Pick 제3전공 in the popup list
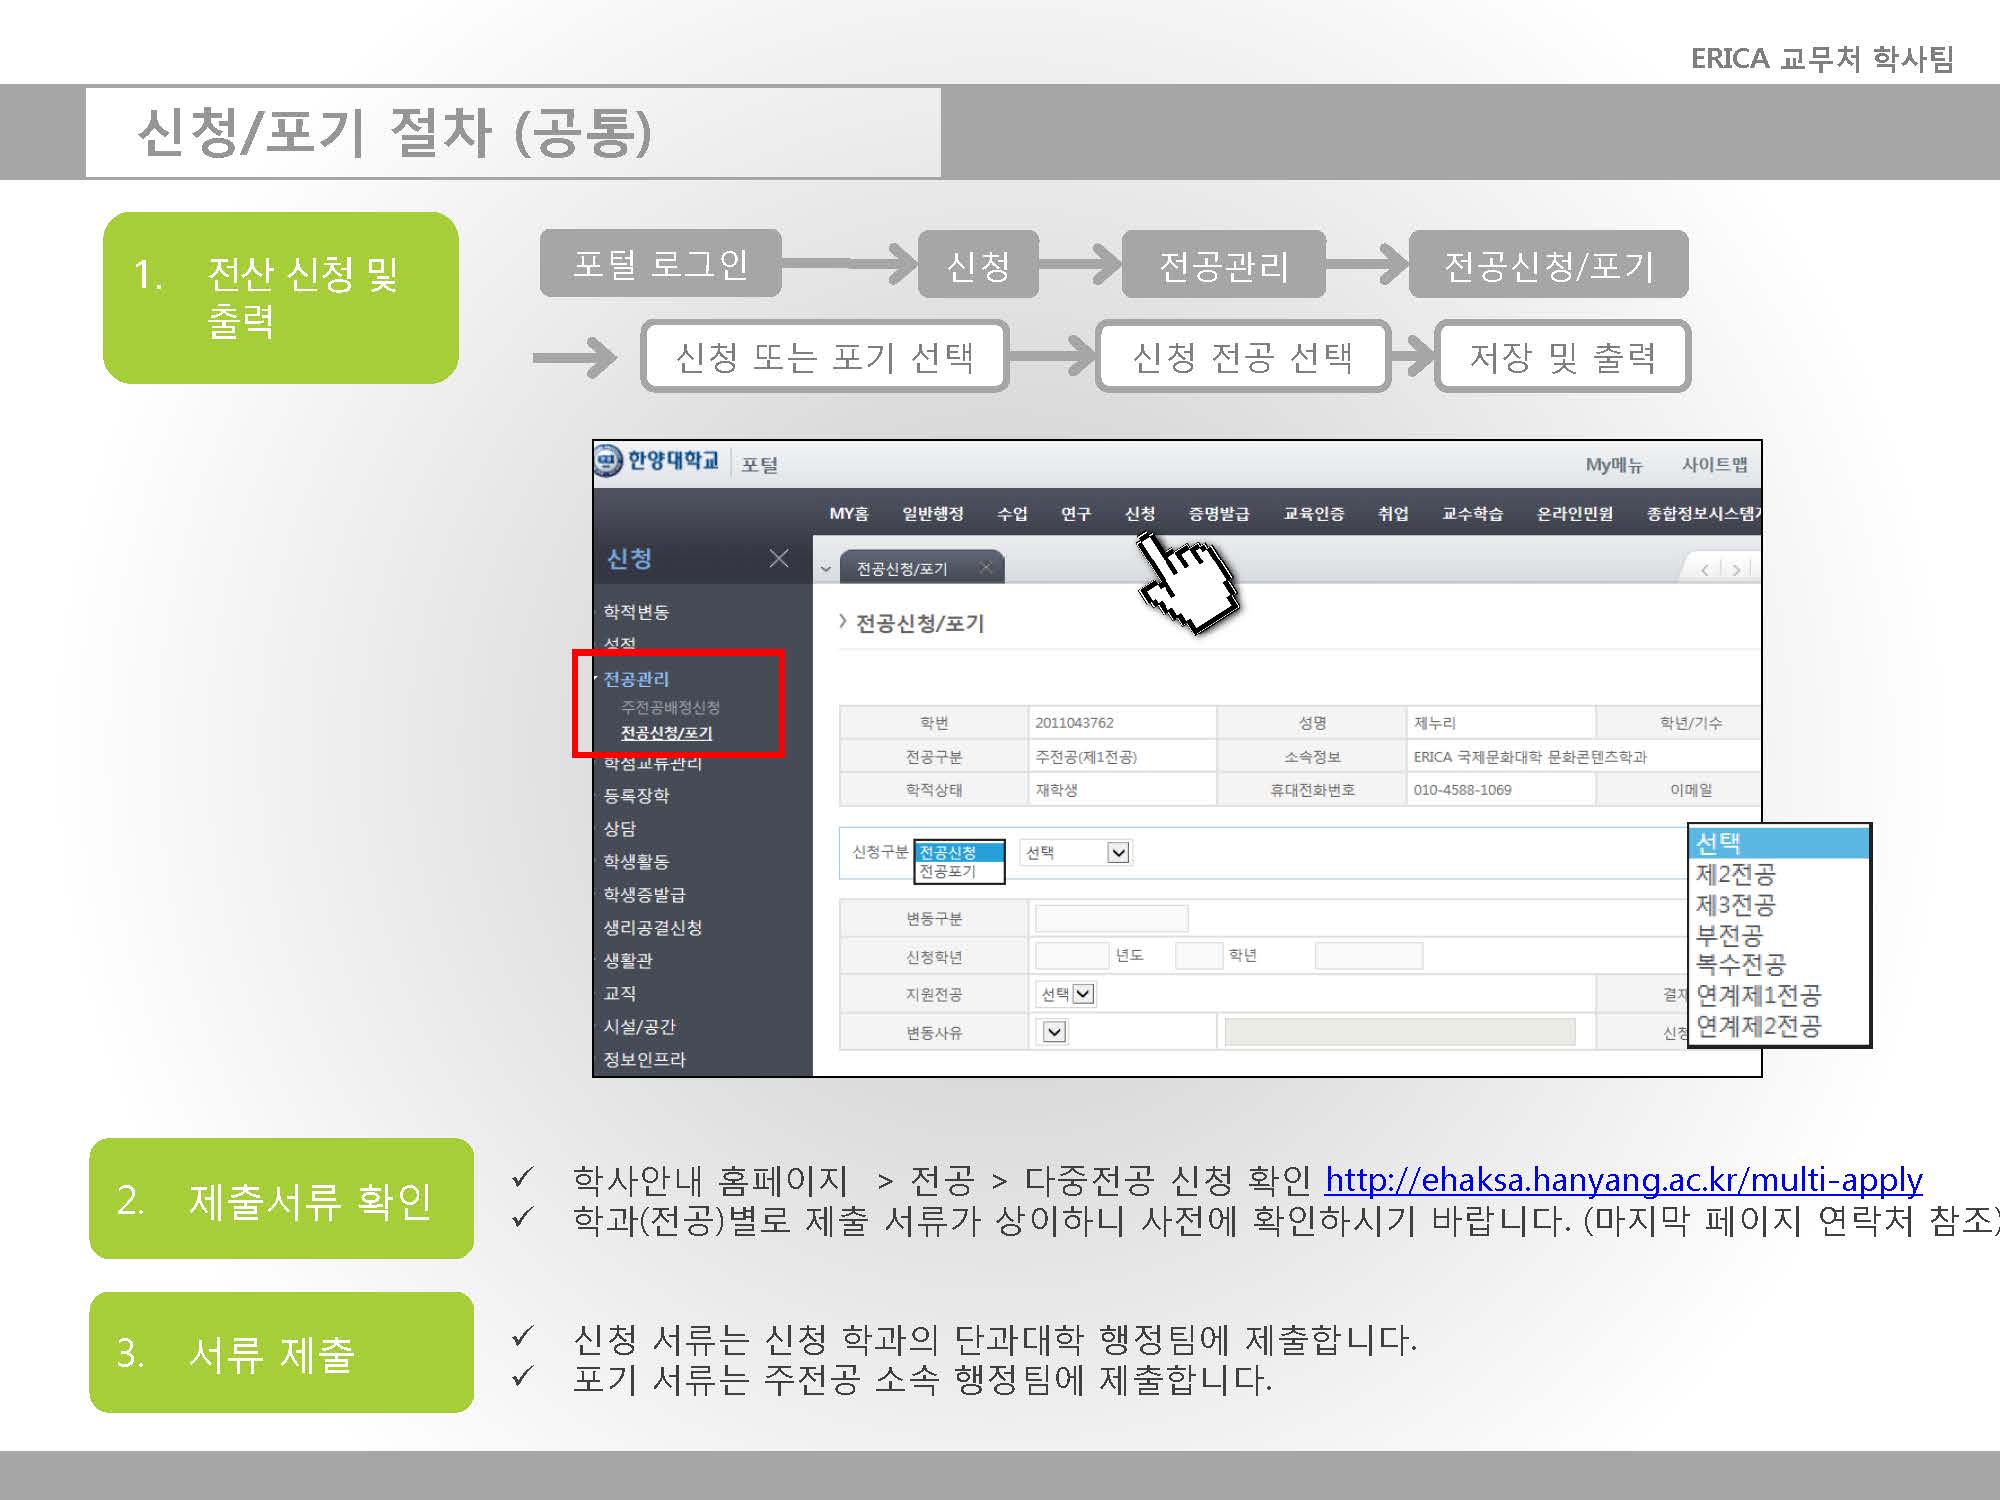Image resolution: width=2000 pixels, height=1500 pixels. (x=1778, y=905)
